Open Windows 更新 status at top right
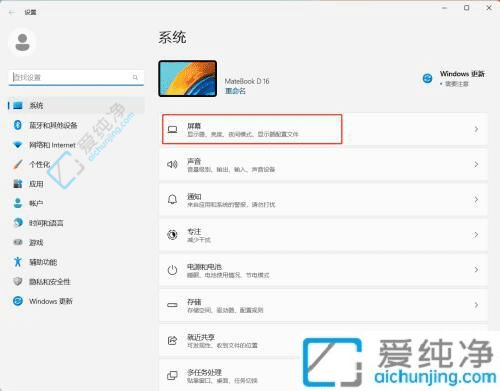The height and width of the screenshot is (391, 500). tap(454, 78)
